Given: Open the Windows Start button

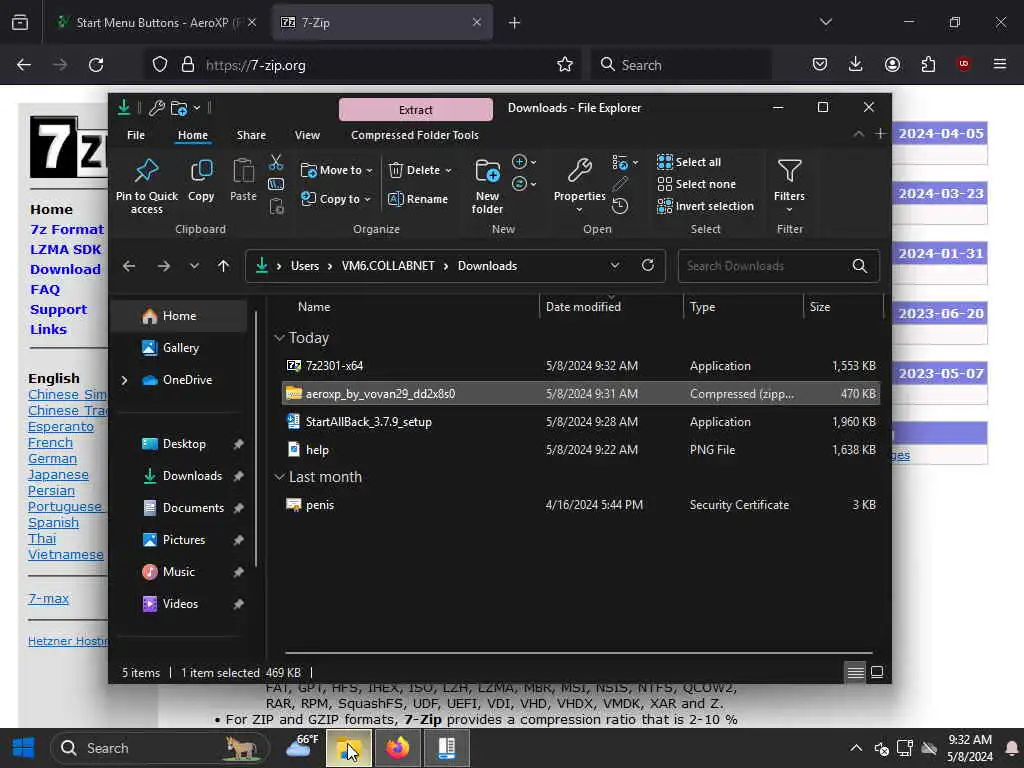Looking at the screenshot, I should (x=24, y=748).
